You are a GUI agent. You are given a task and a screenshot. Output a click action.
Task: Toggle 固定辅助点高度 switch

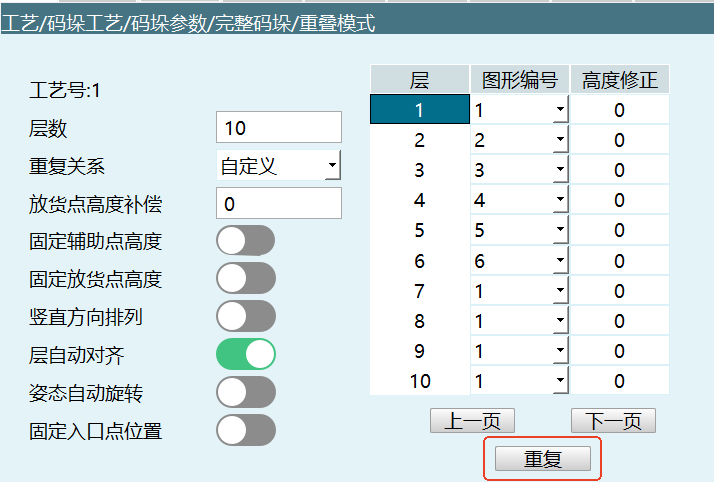(x=245, y=241)
